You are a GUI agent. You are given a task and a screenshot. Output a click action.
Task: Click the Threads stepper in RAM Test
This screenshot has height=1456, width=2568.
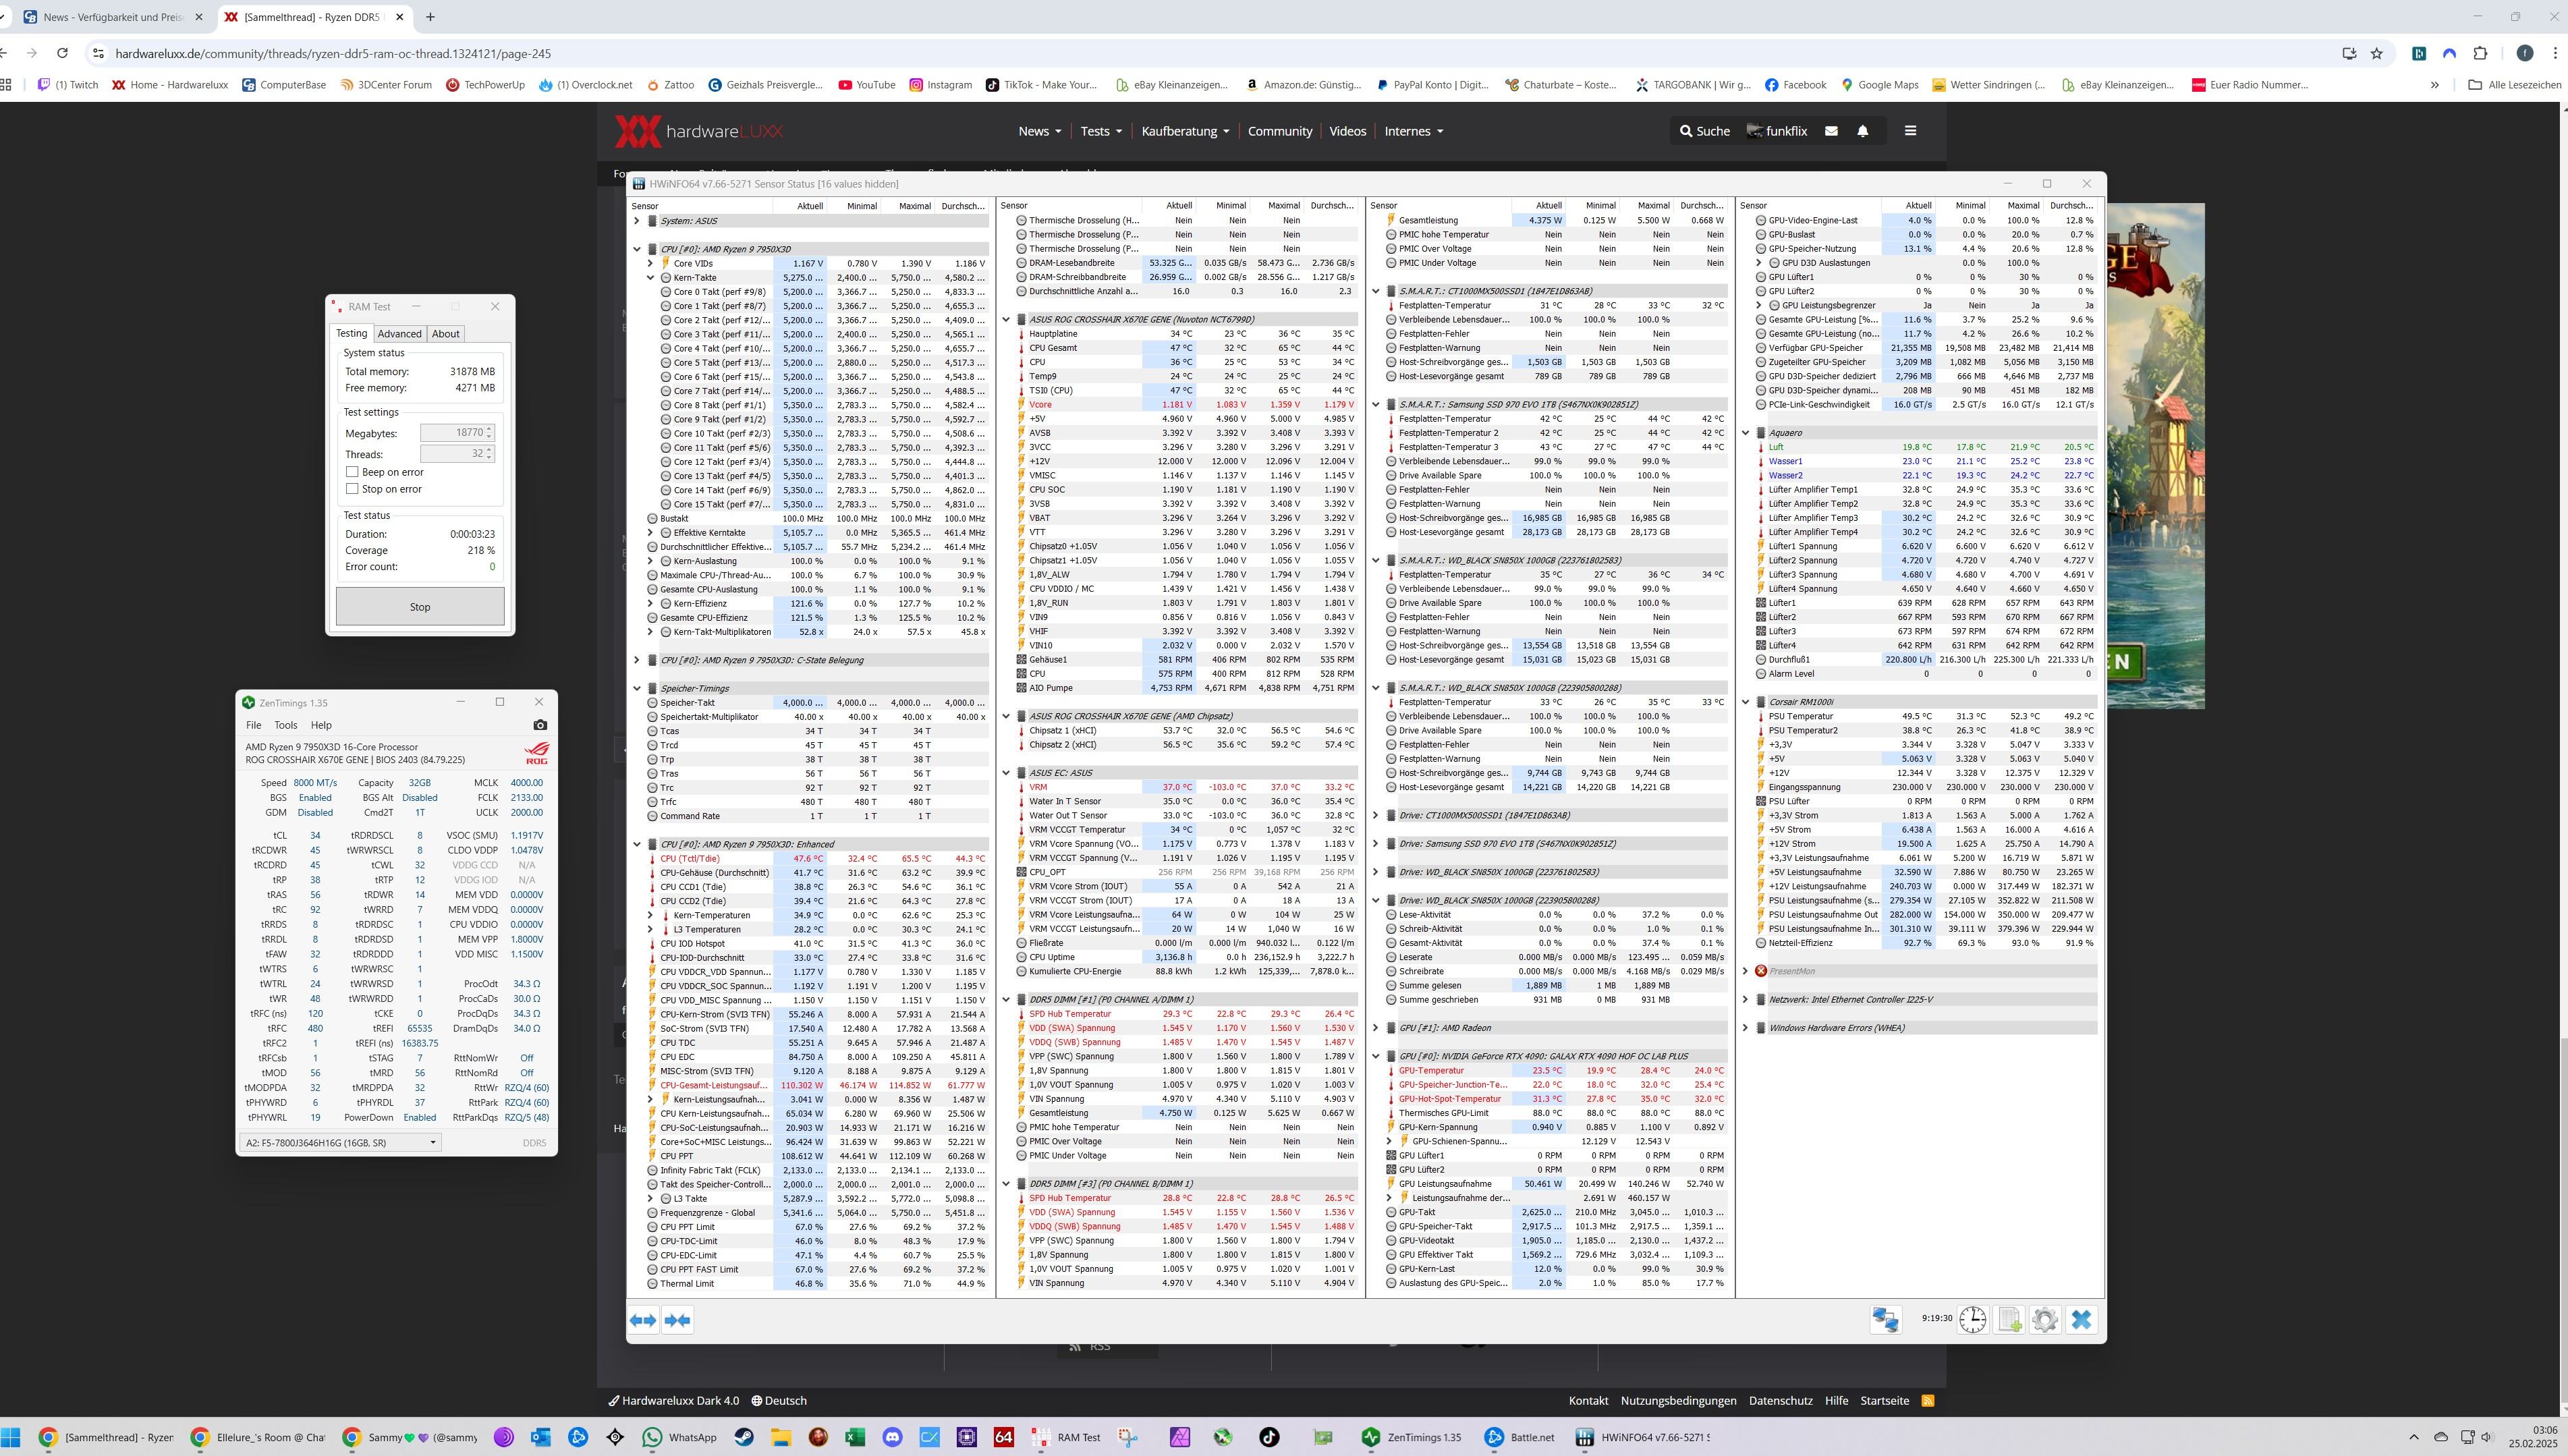coord(489,453)
